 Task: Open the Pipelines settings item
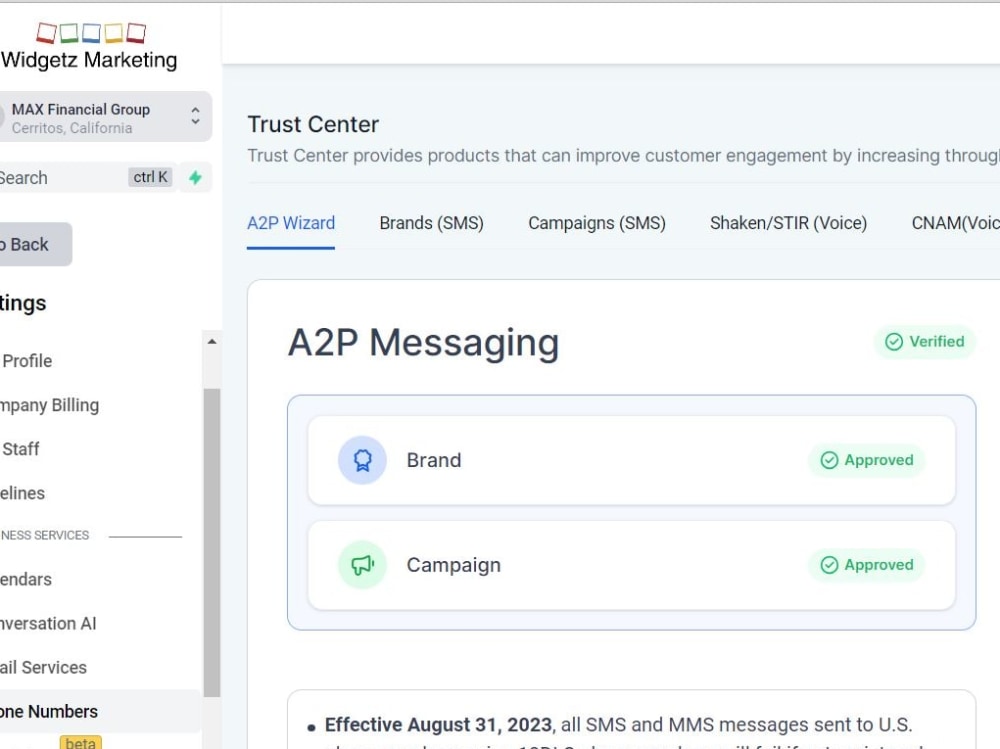coord(22,493)
